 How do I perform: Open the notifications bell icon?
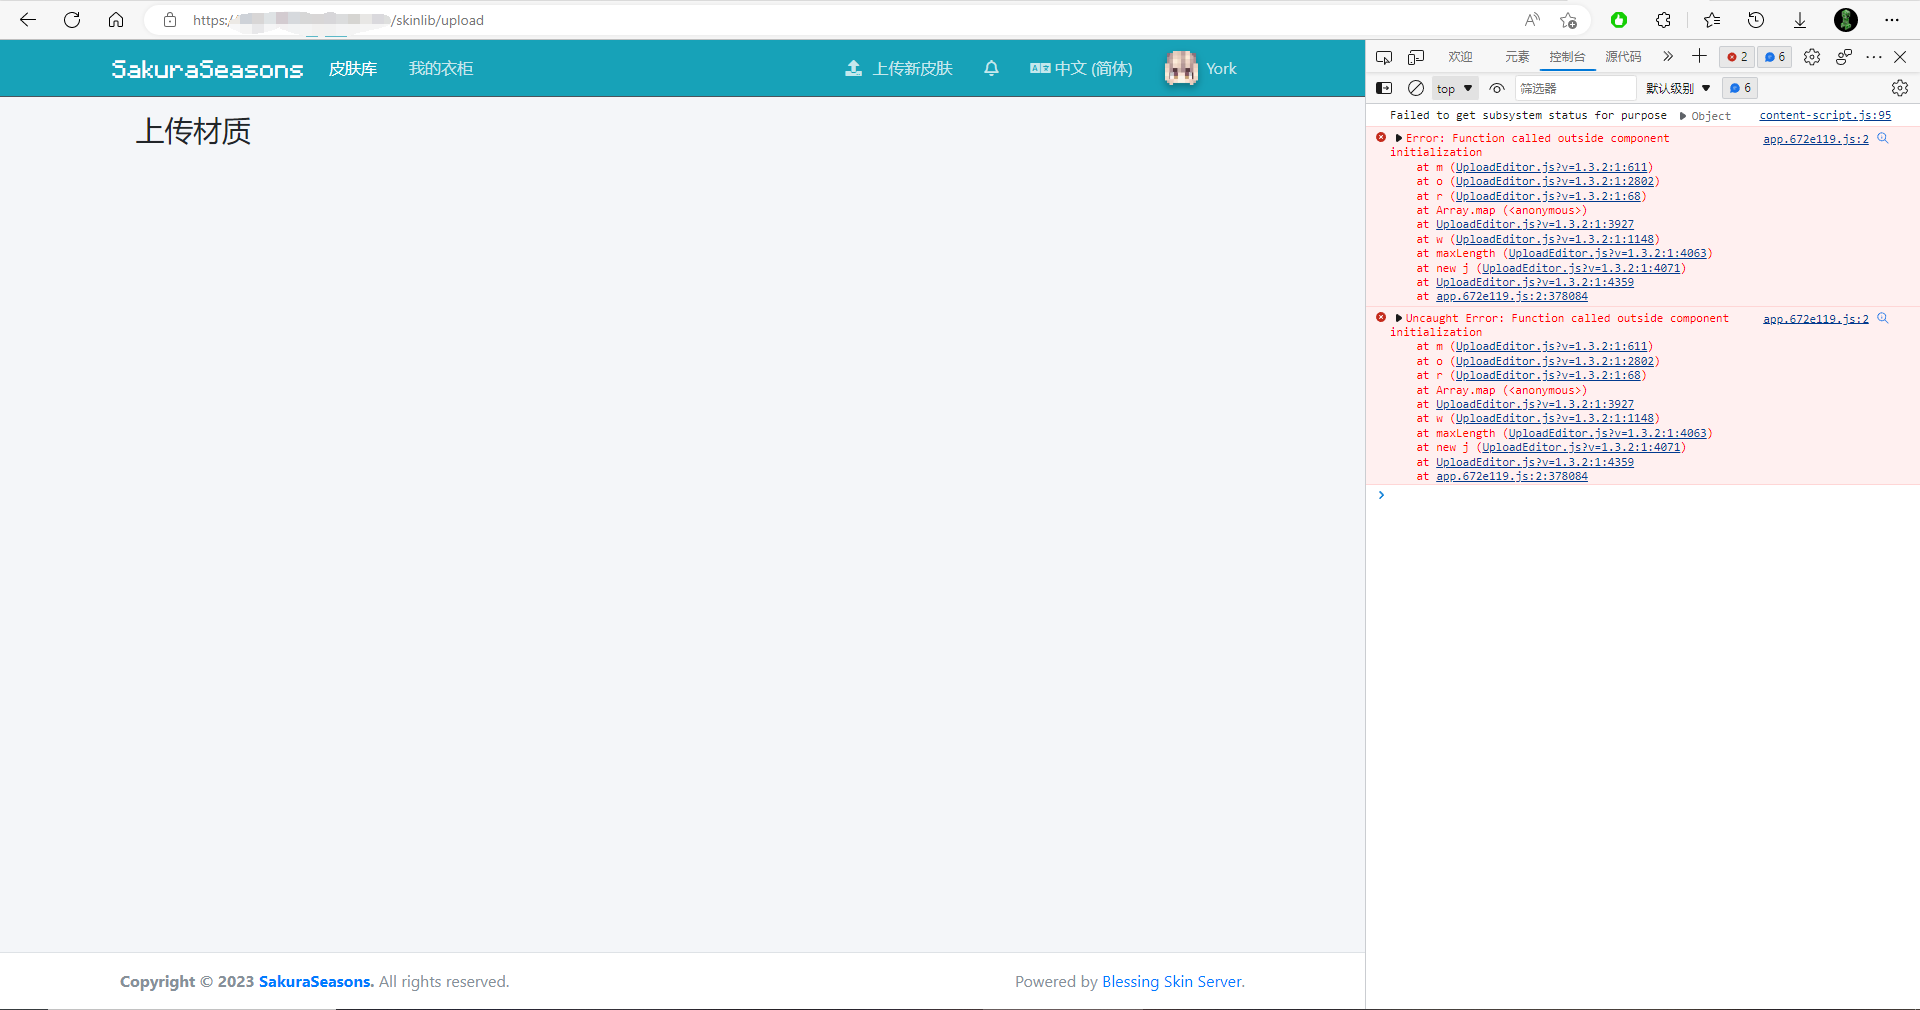pyautogui.click(x=991, y=68)
